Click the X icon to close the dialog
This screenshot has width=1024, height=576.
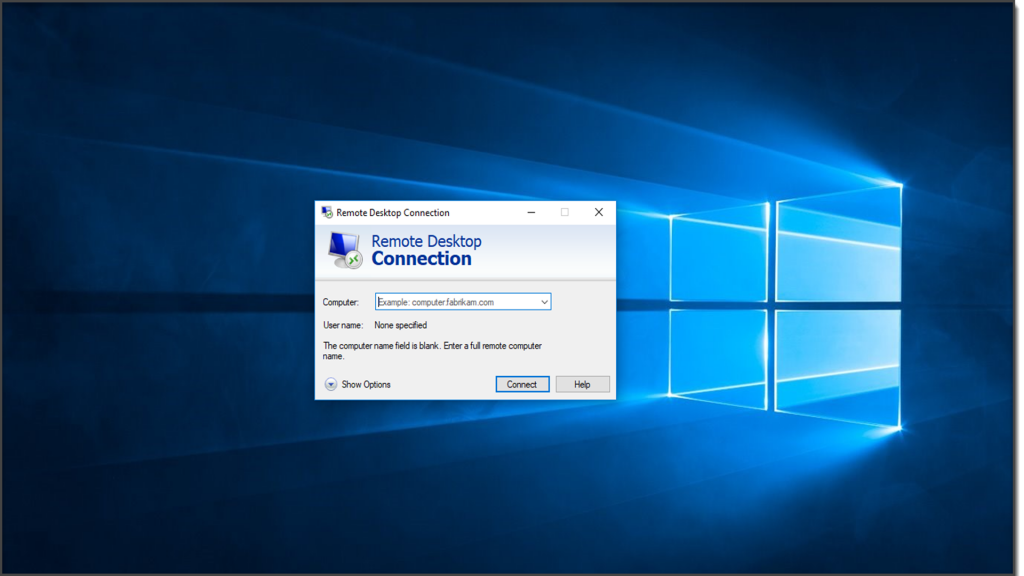click(x=598, y=212)
